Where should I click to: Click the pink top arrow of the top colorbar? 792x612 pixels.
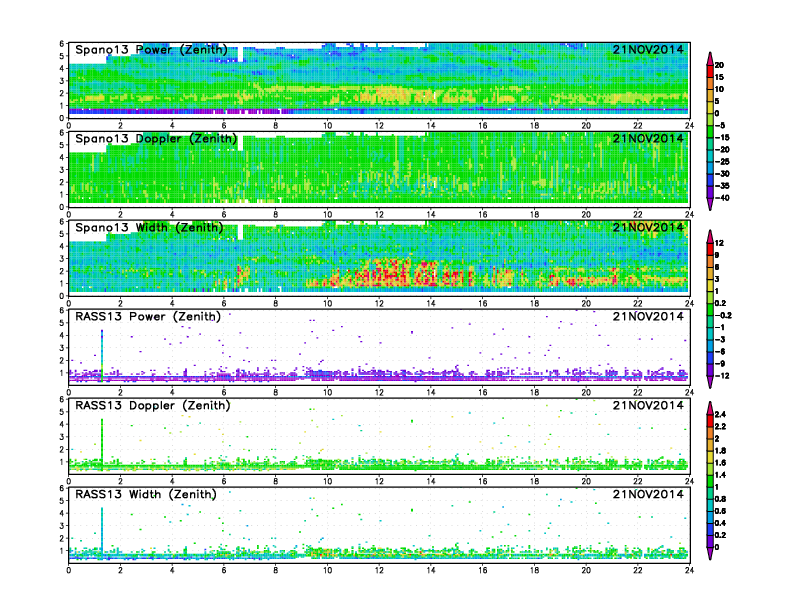click(x=710, y=58)
